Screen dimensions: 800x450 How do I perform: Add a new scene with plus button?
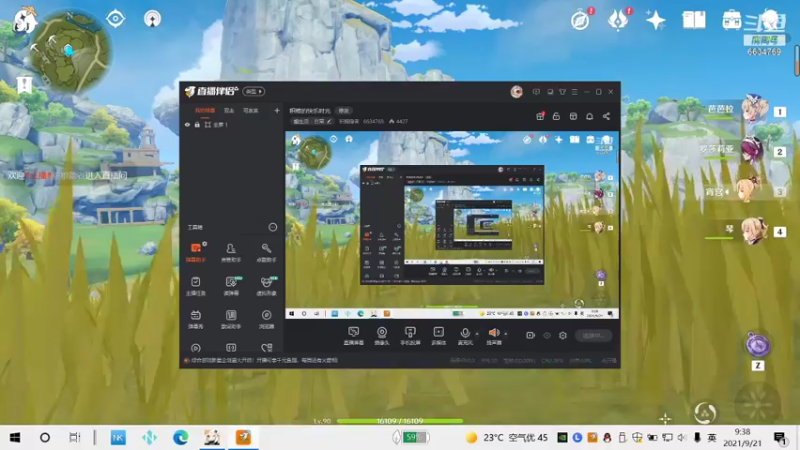pos(277,110)
